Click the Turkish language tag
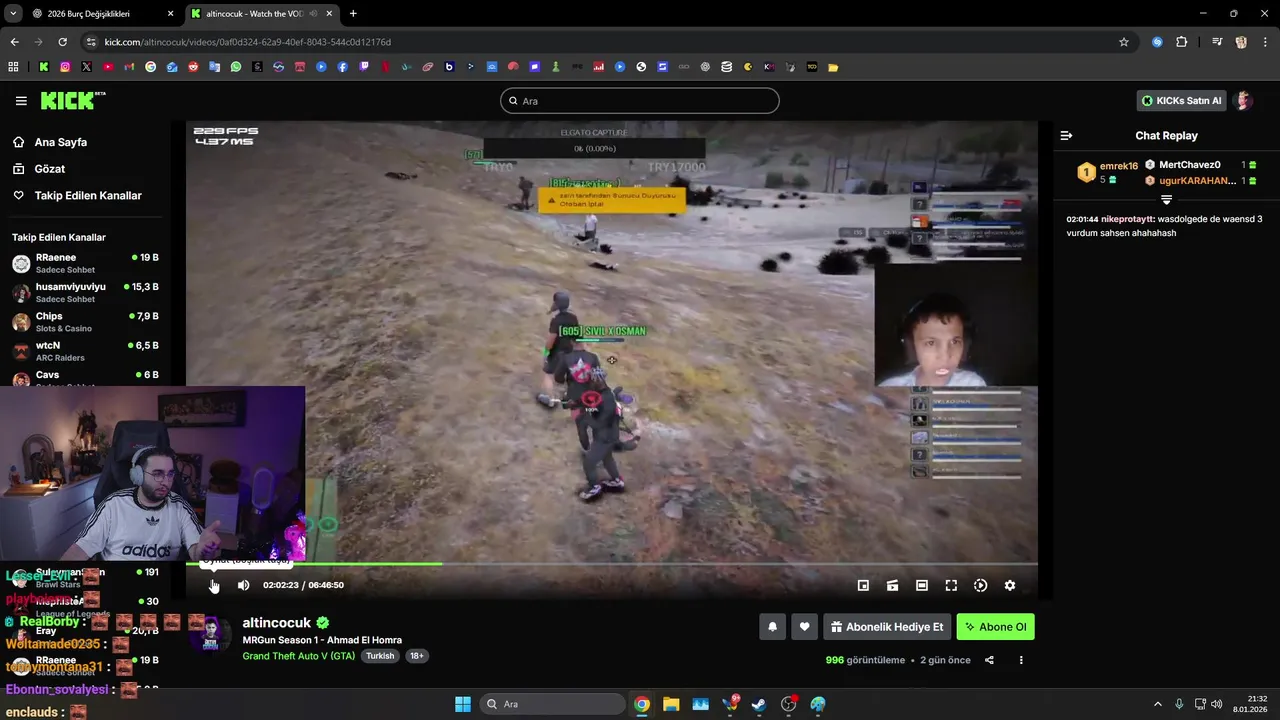 (380, 656)
